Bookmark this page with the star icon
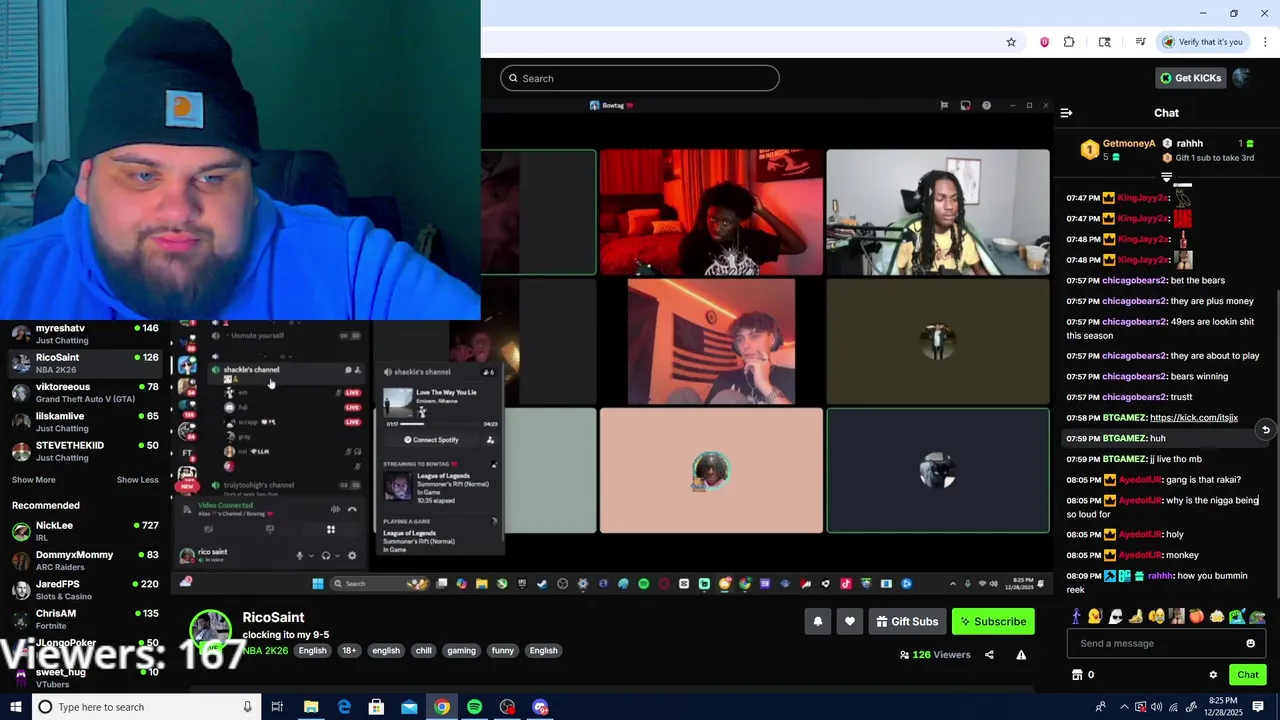This screenshot has height=720, width=1280. 1011,42
